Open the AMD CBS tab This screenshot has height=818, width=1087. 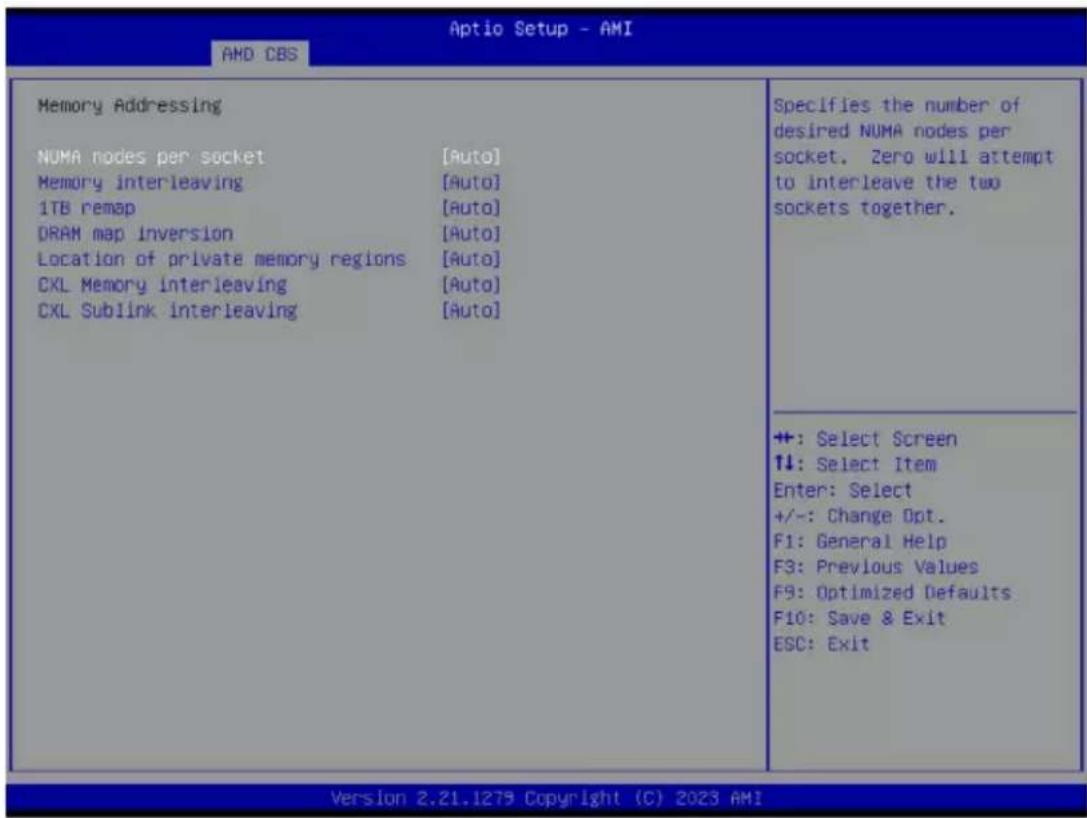260,54
